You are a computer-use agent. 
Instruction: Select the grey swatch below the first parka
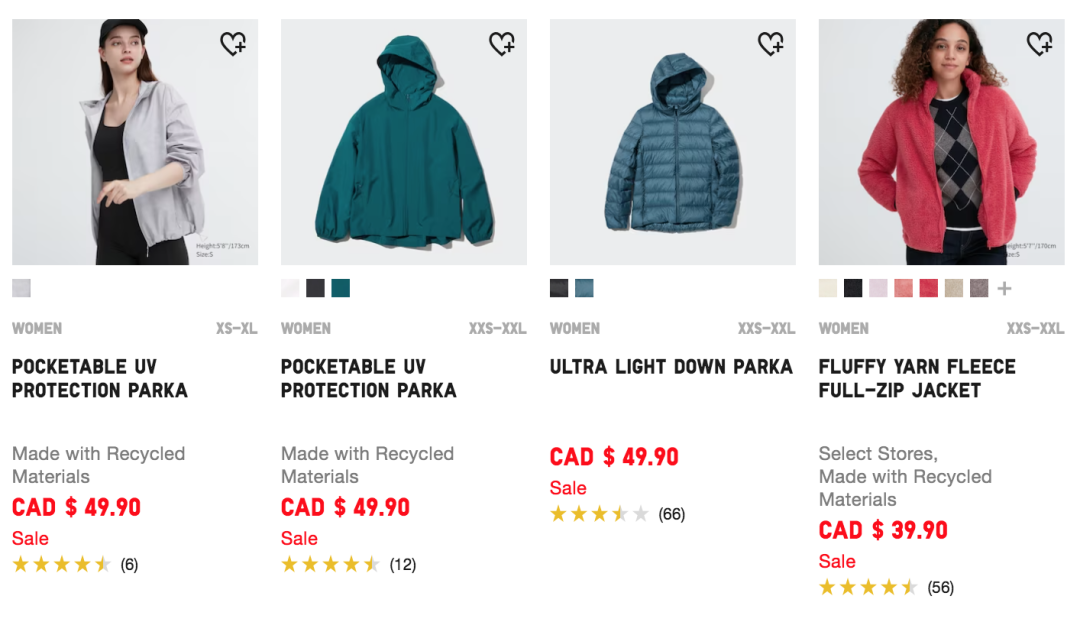21,288
